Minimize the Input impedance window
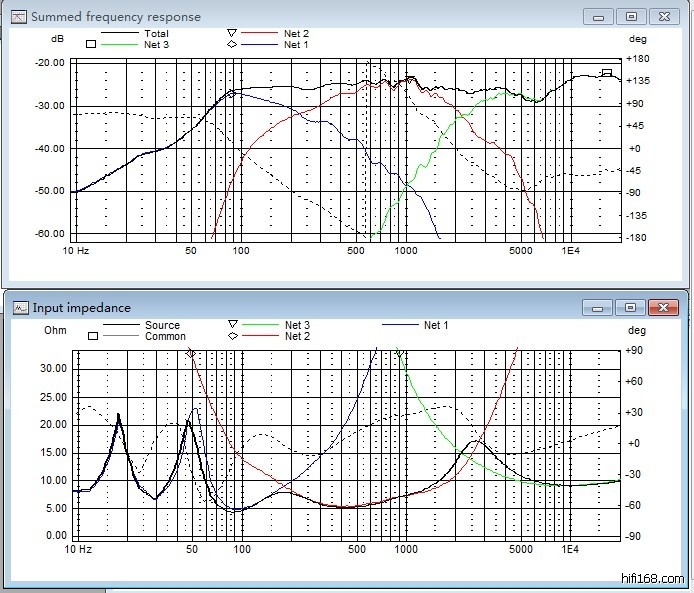Image resolution: width=694 pixels, height=593 pixels. 600,307
